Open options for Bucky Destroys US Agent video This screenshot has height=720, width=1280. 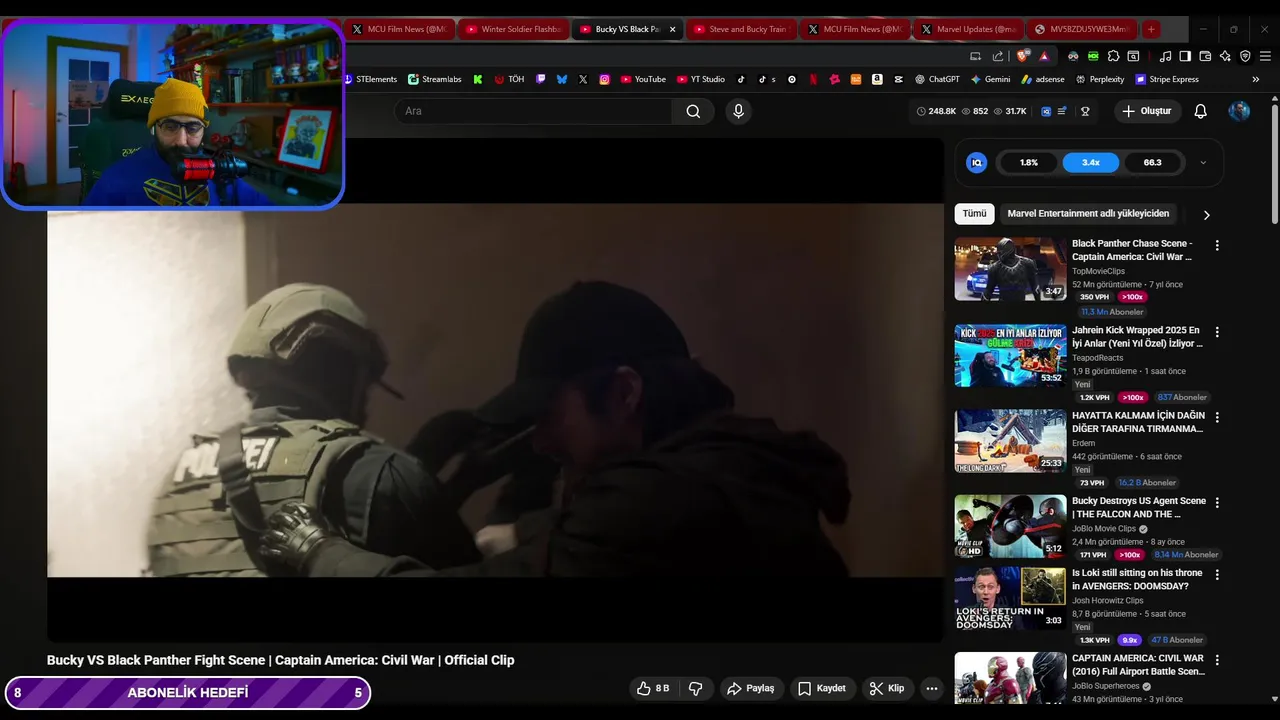(x=1217, y=503)
